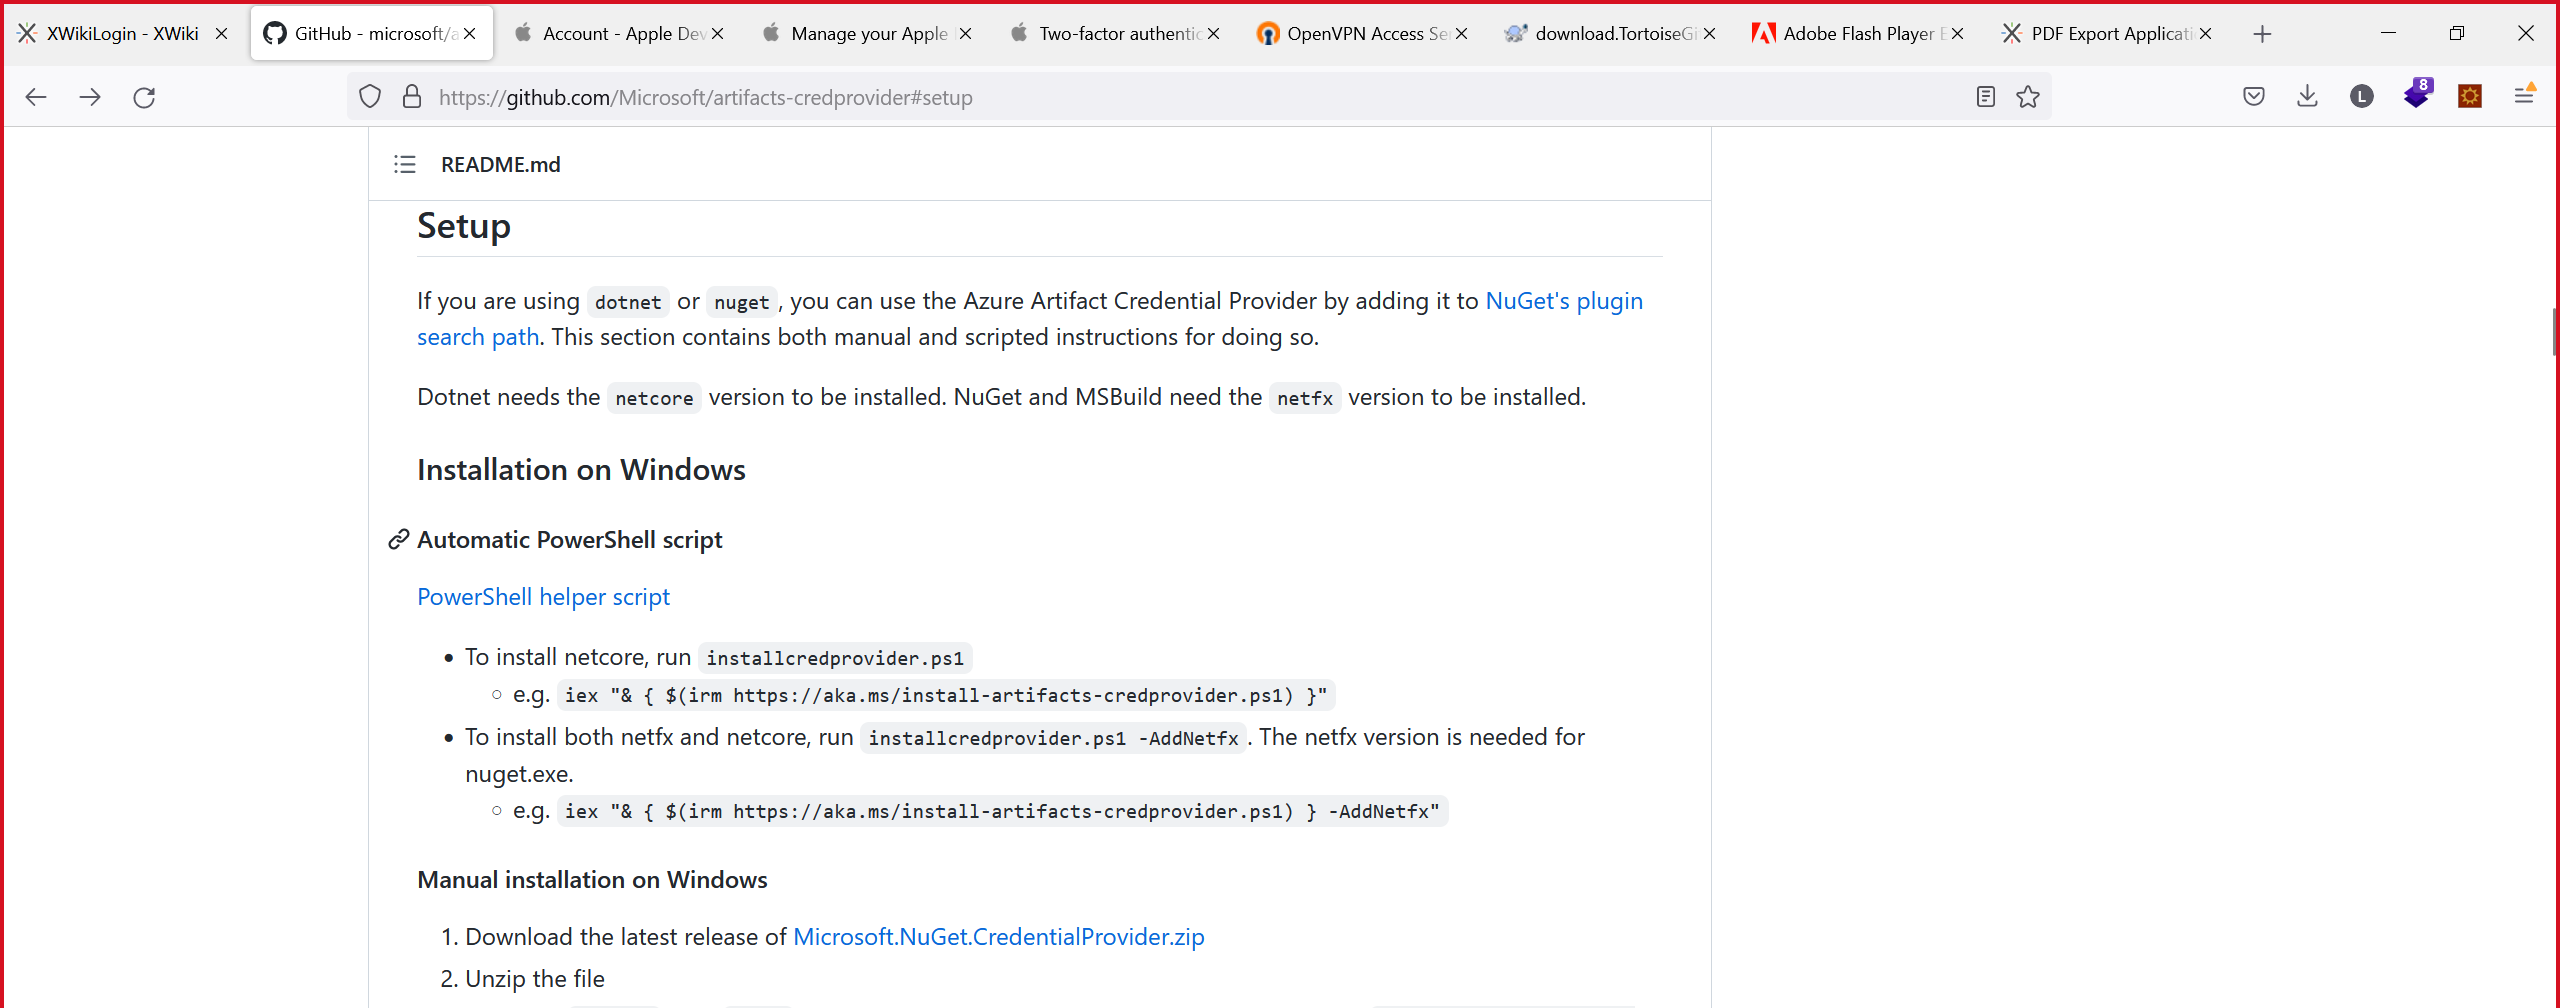Image resolution: width=2560 pixels, height=1008 pixels.
Task: Restore down the Firefox window
Action: pos(2456,33)
